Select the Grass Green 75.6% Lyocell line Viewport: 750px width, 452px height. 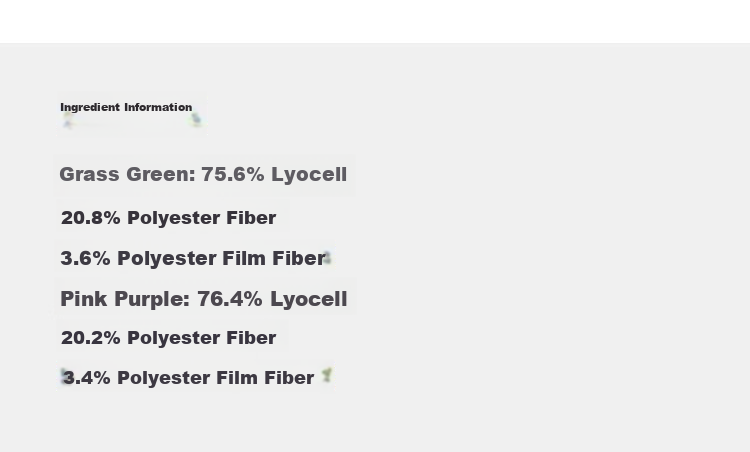(203, 175)
